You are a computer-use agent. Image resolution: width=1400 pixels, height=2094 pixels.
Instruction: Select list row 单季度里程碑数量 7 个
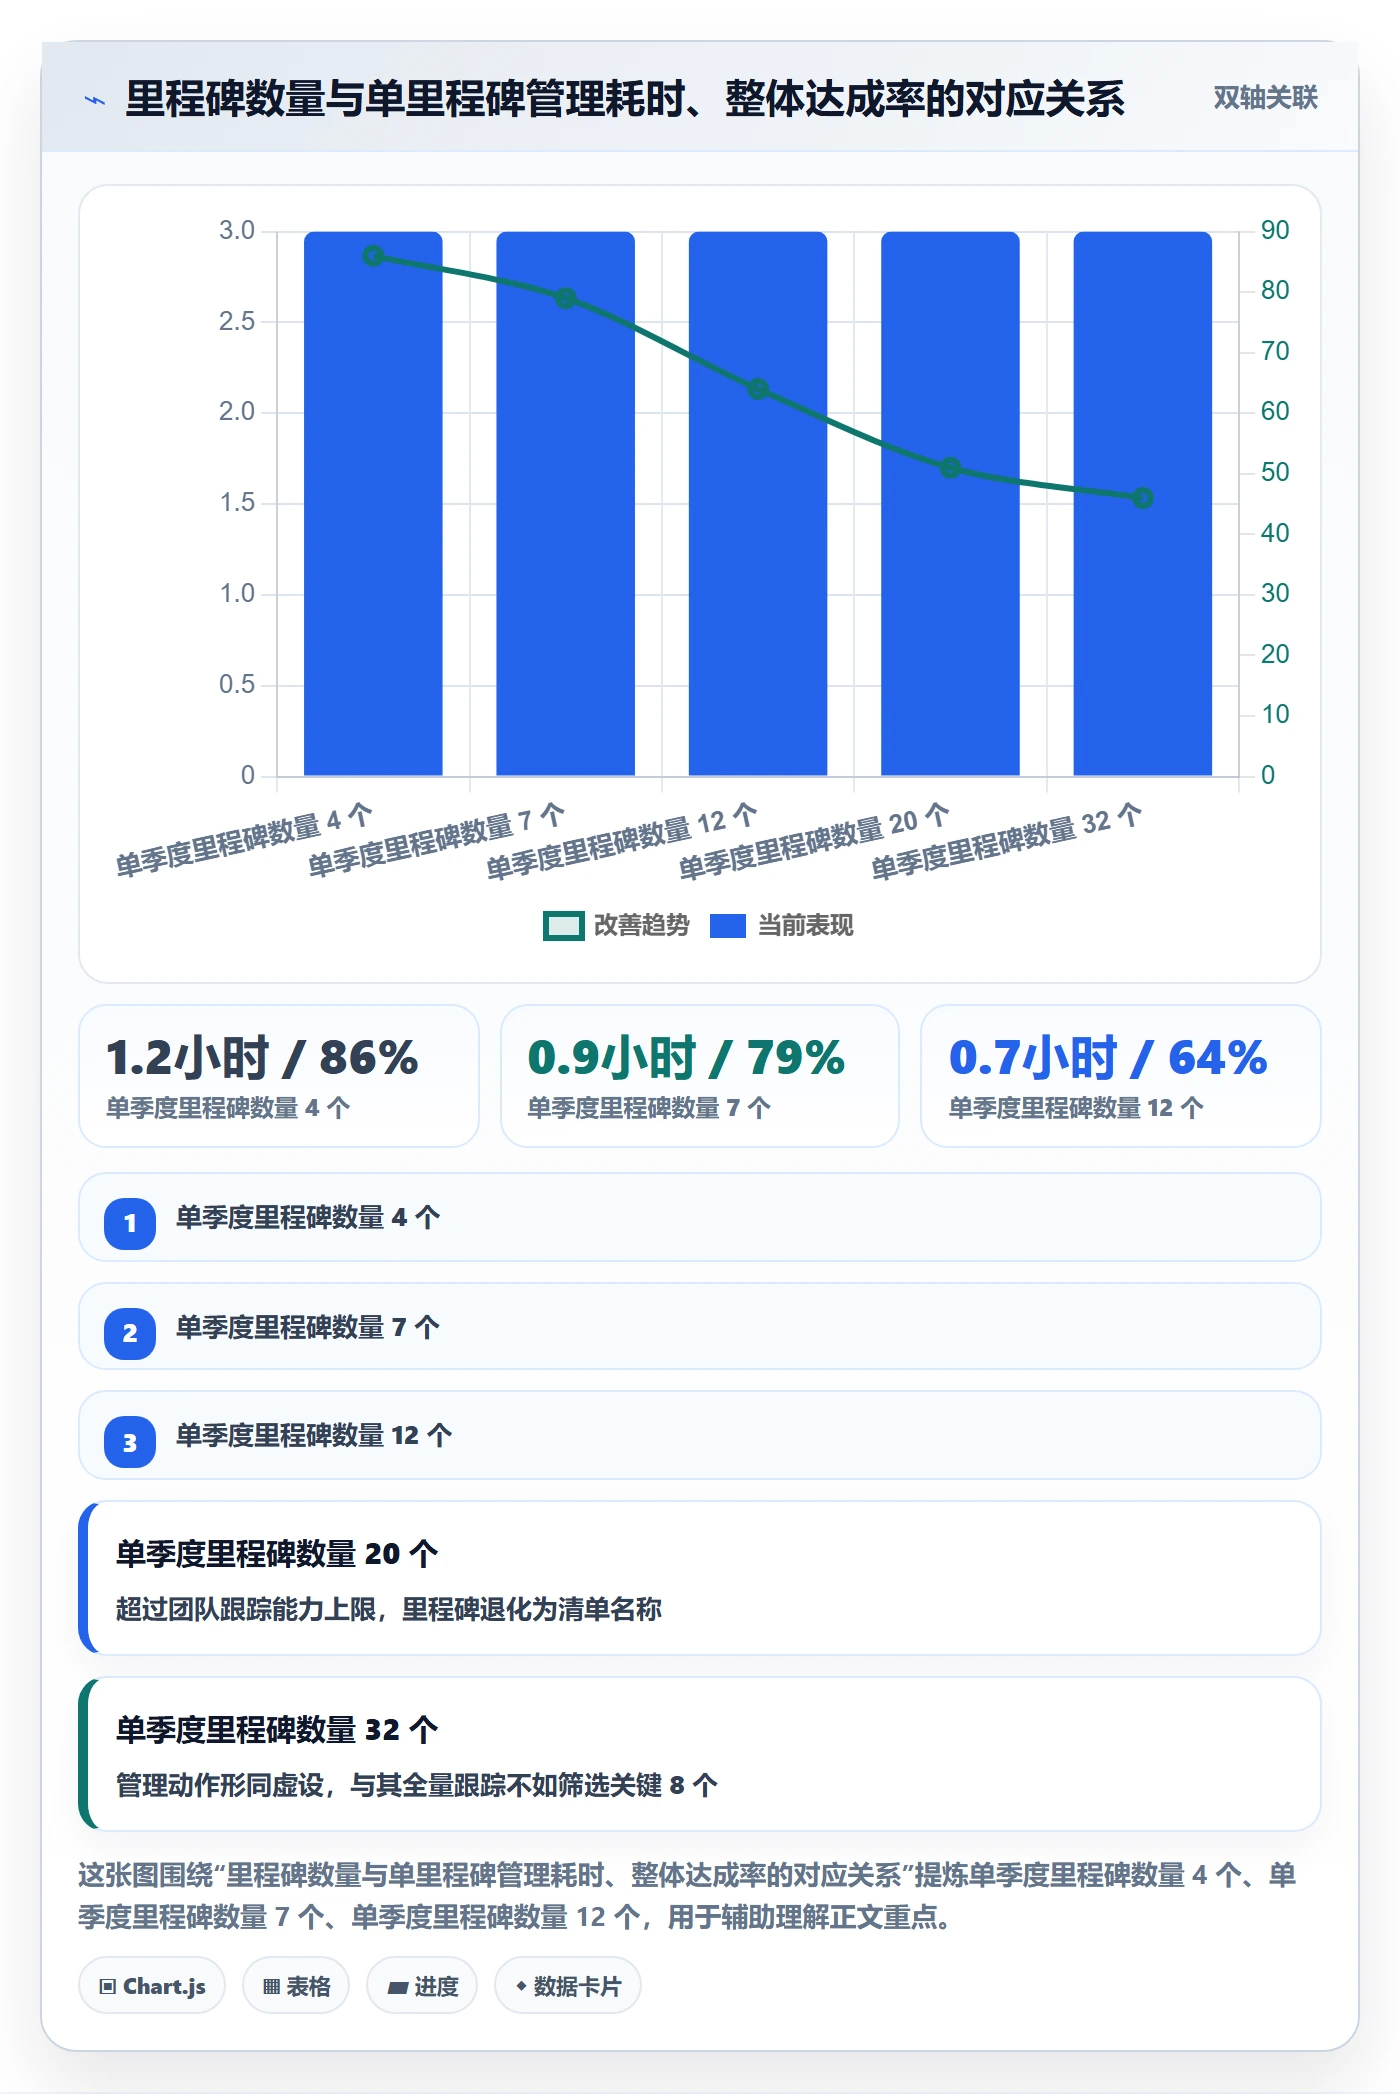coord(700,1326)
